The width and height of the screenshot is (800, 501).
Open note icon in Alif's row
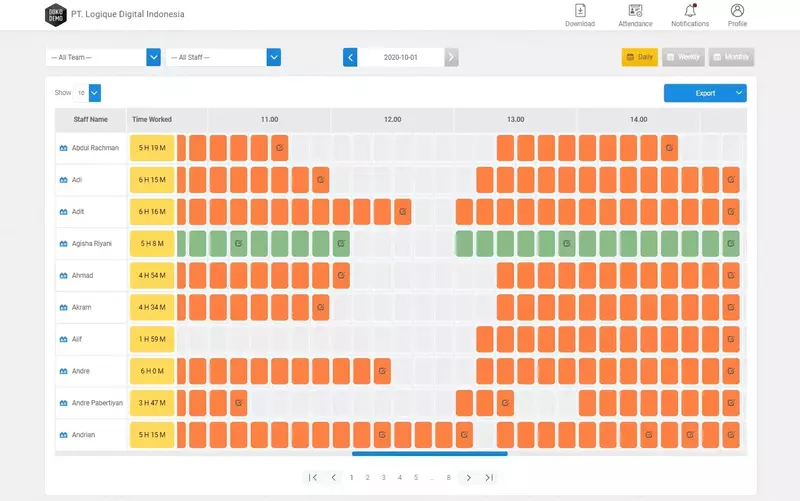click(x=731, y=339)
